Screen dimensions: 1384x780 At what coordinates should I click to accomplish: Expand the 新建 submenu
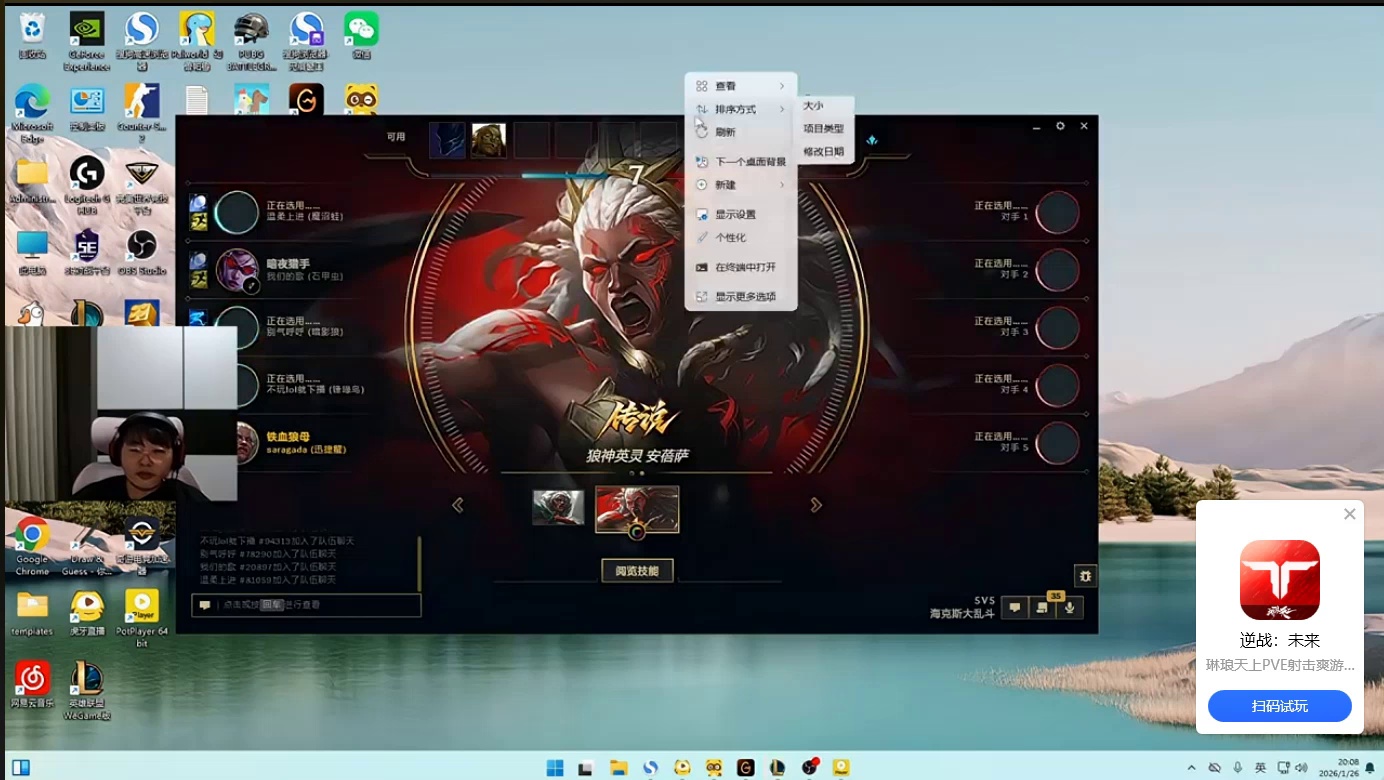pyautogui.click(x=741, y=185)
